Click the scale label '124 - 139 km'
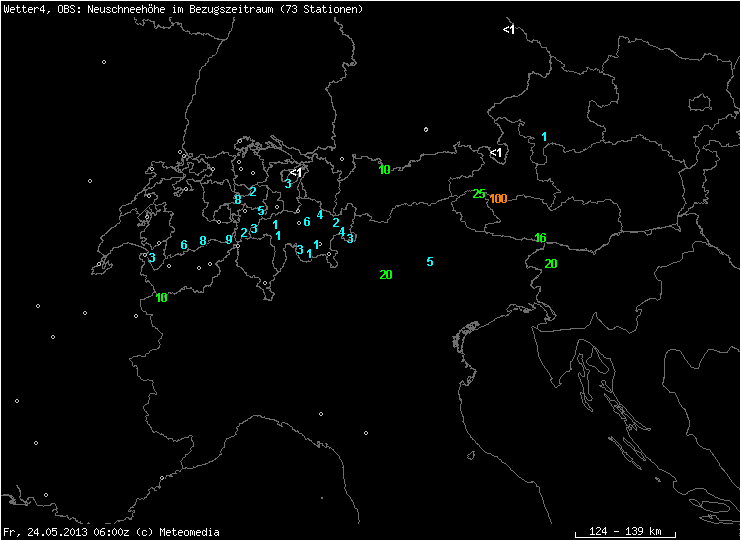The width and height of the screenshot is (740, 540). pos(625,532)
